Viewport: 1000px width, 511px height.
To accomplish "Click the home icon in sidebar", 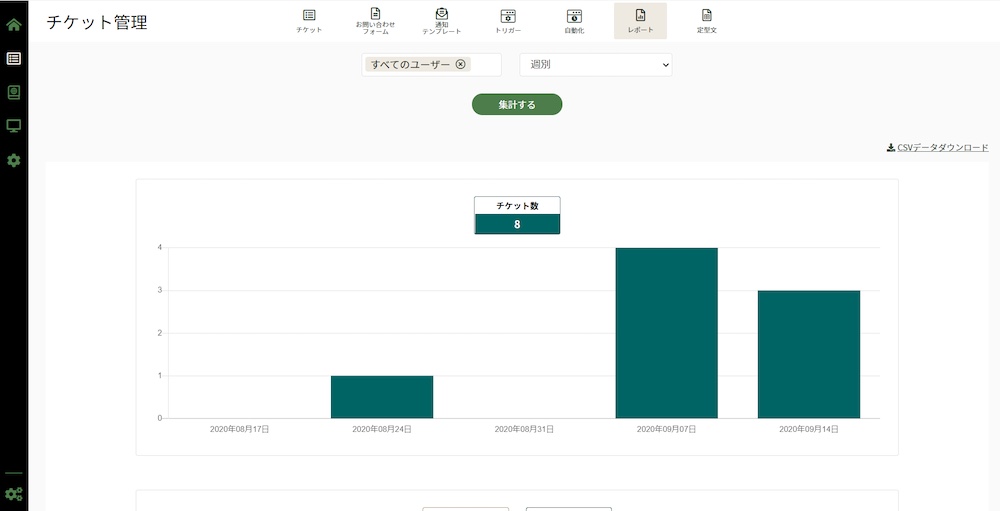I will (14, 24).
